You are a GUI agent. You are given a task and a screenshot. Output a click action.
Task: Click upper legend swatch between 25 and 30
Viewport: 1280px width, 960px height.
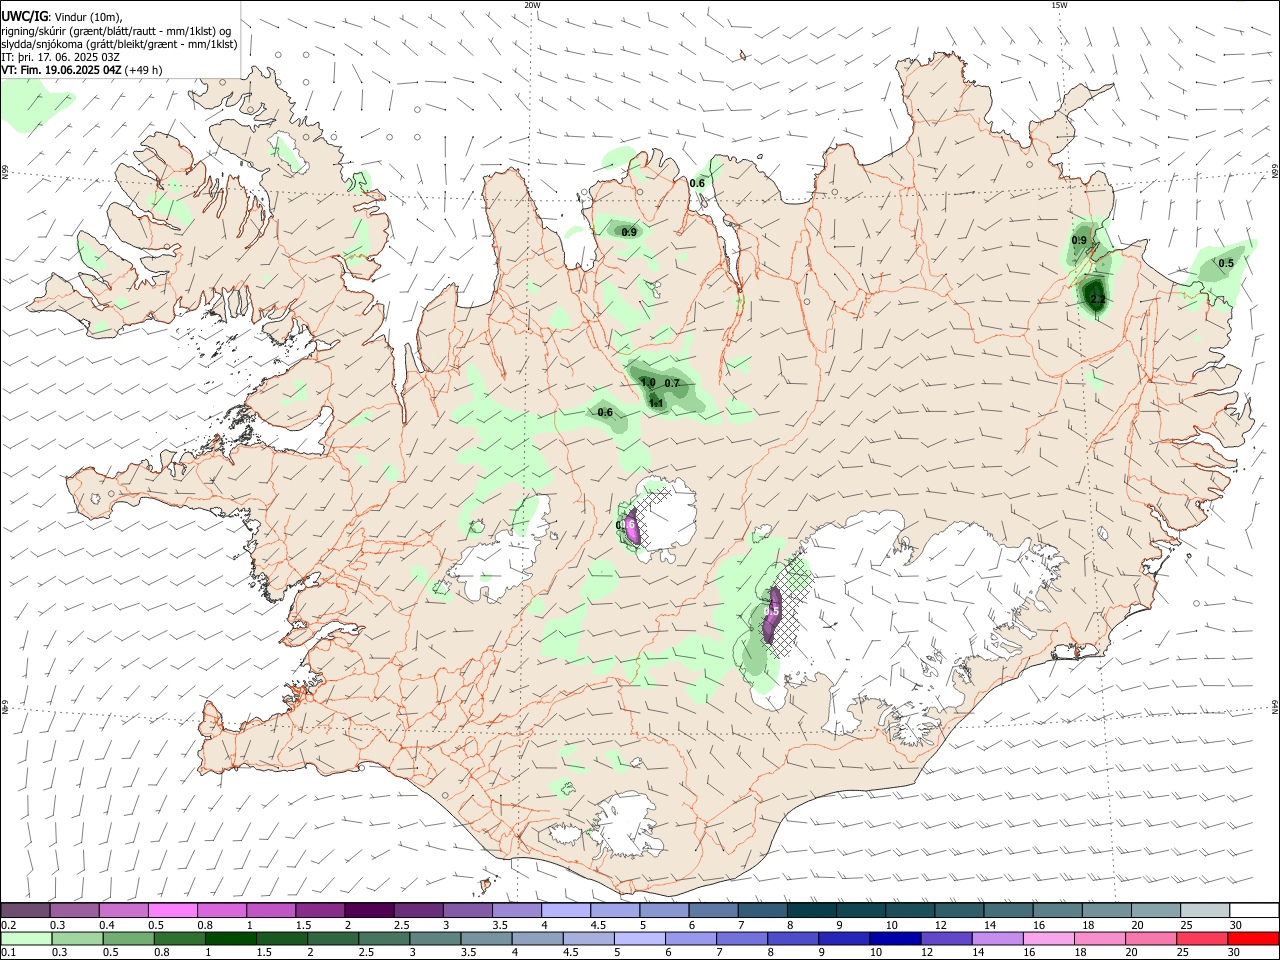1206,910
